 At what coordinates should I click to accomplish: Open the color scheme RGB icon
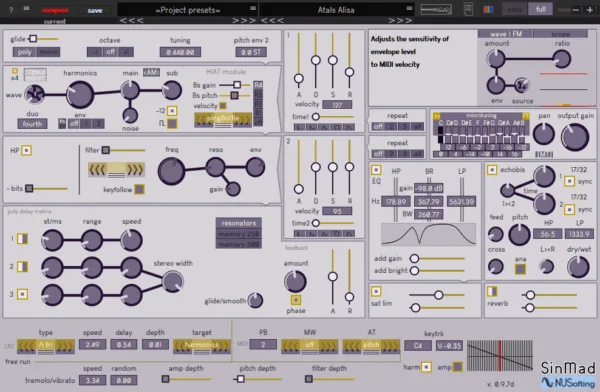click(488, 10)
